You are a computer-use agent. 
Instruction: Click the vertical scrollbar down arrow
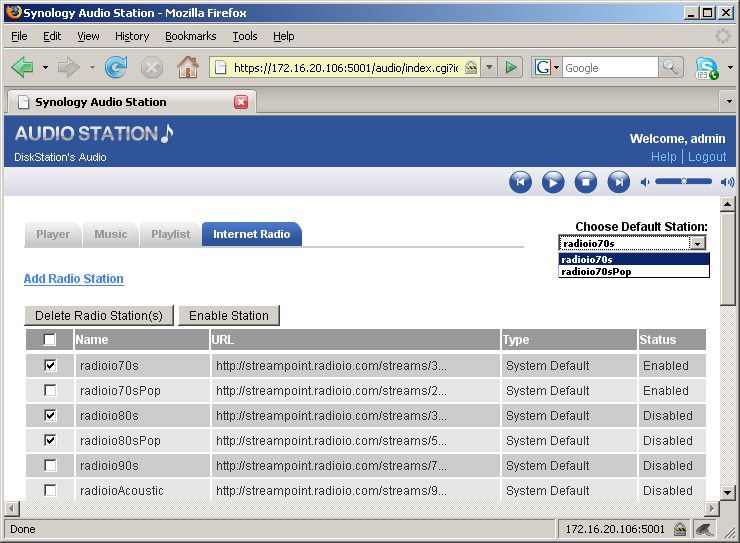727,493
